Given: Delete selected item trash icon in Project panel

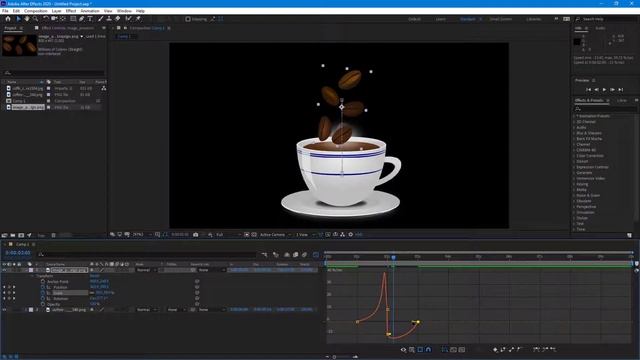Looking at the screenshot, I should pos(53,236).
